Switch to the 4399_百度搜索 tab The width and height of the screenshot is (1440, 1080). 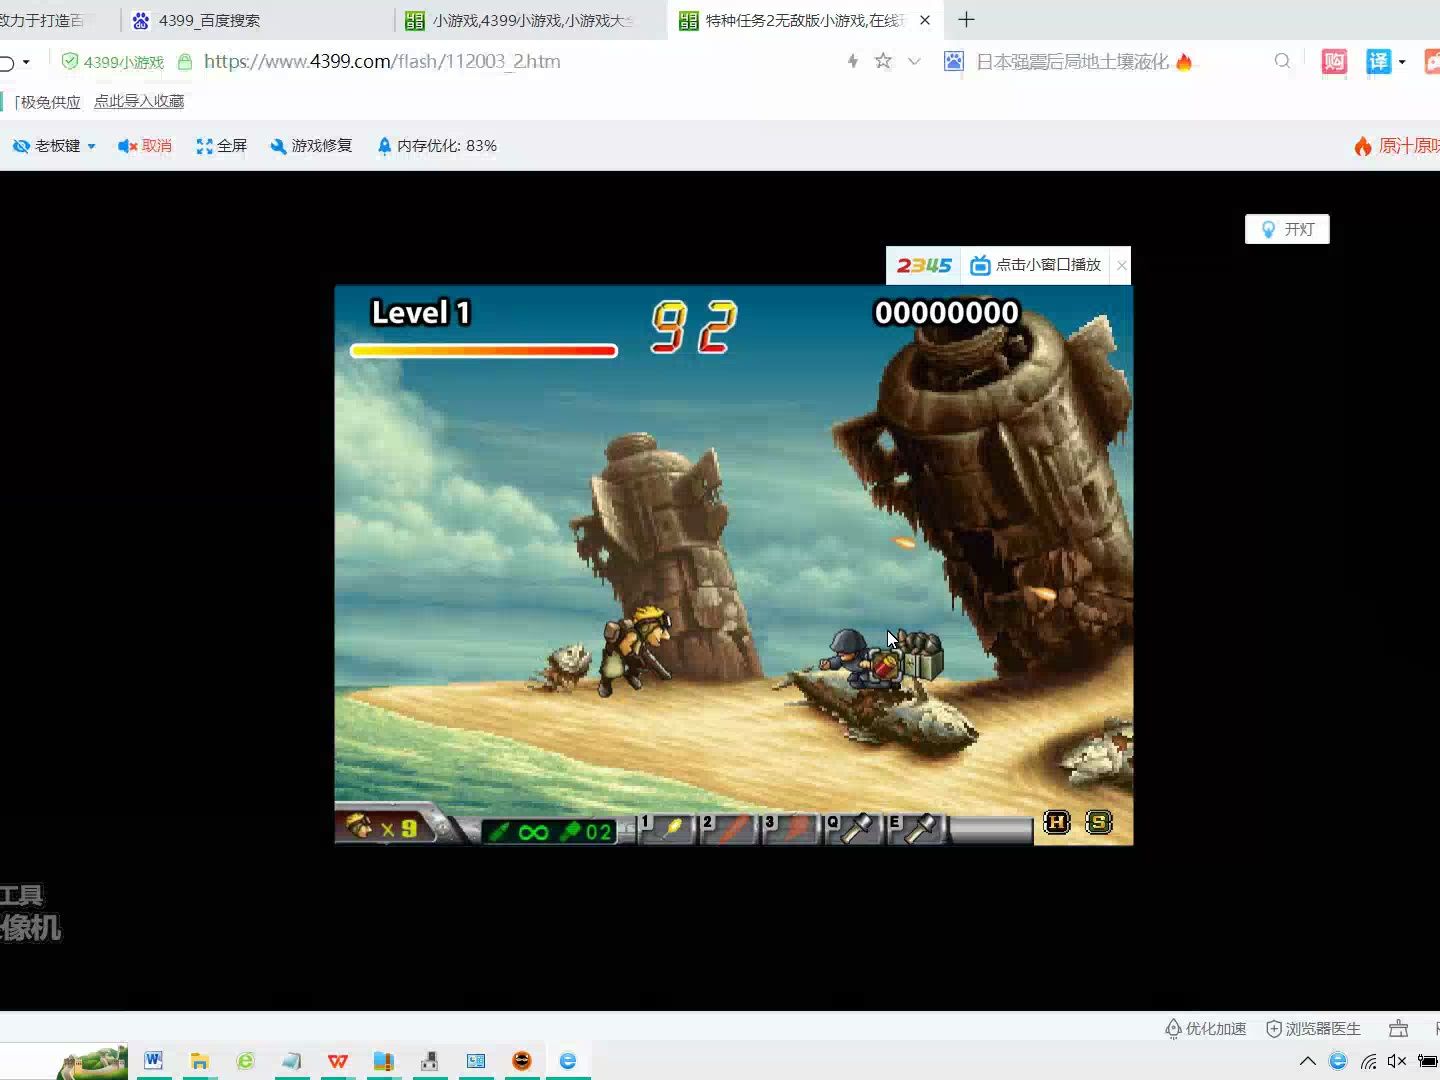pos(209,20)
